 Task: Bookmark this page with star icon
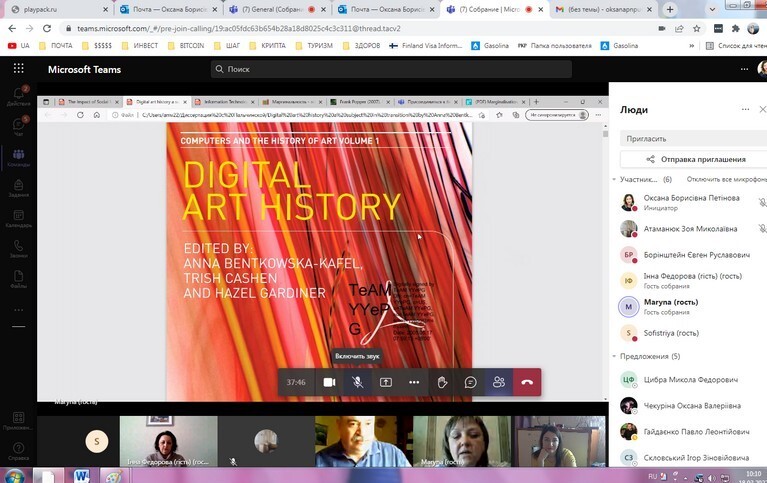pos(697,28)
